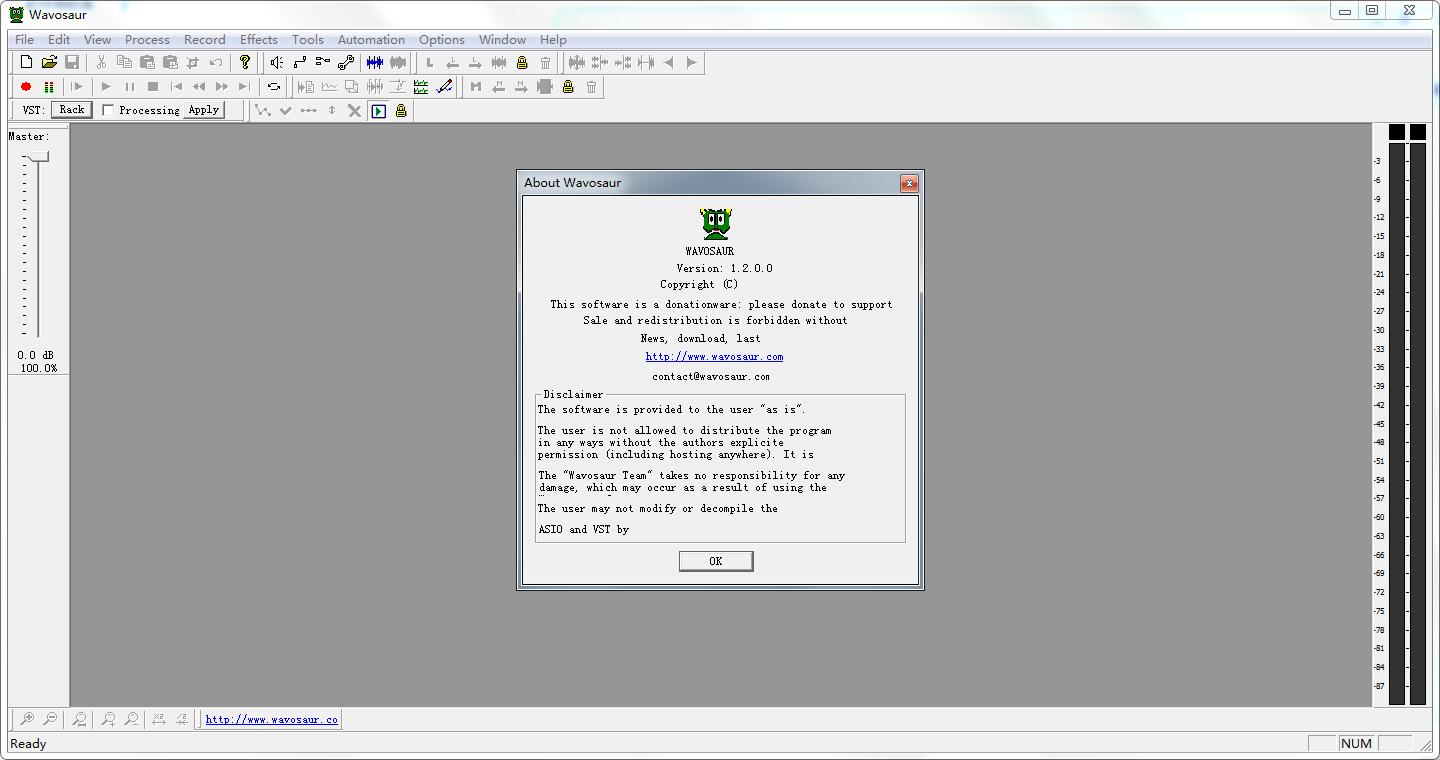This screenshot has width=1440, height=760.
Task: Click the automation checkmark icon
Action: tap(285, 111)
